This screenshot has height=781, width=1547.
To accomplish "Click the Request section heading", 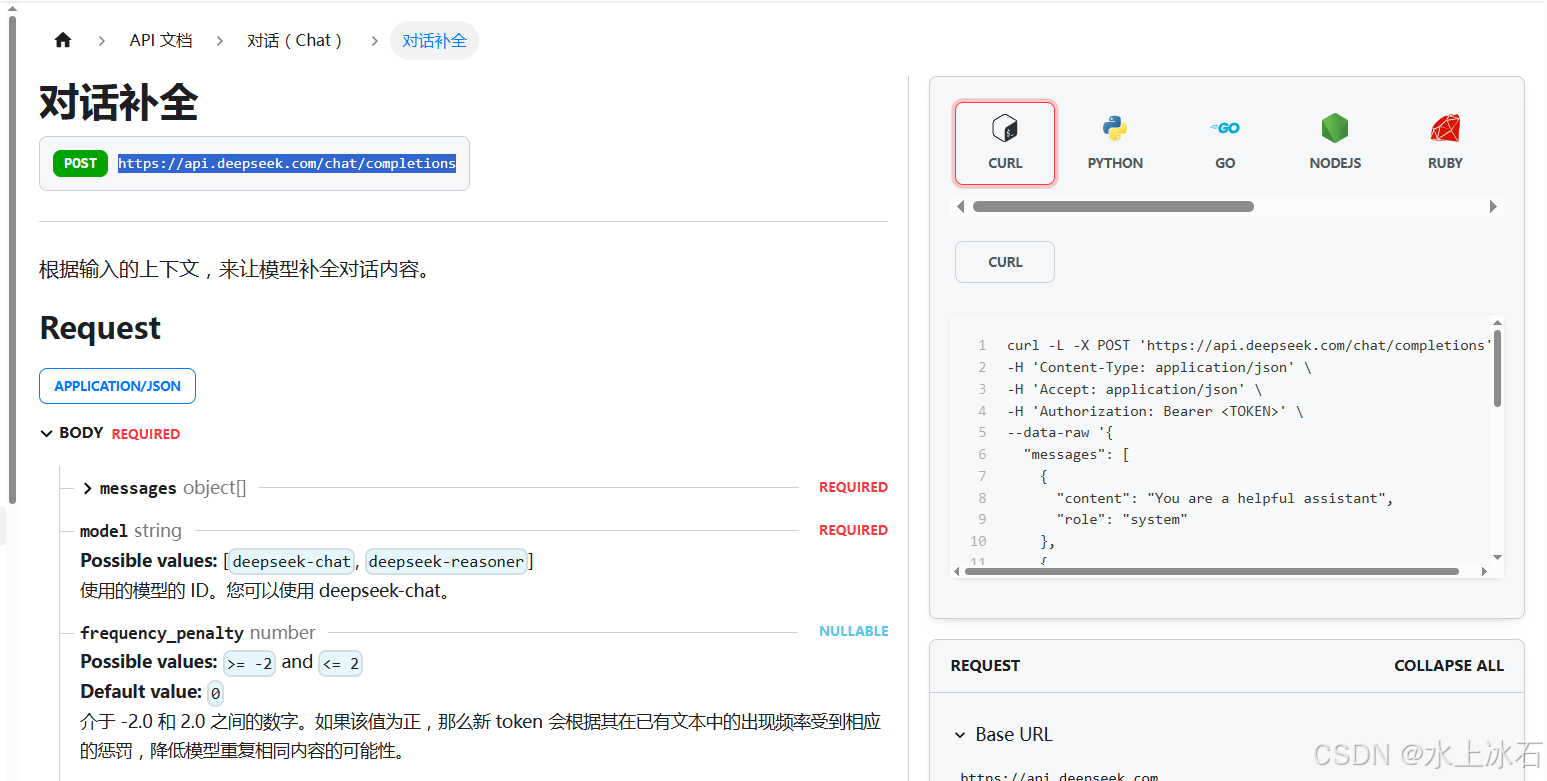I will tap(100, 328).
